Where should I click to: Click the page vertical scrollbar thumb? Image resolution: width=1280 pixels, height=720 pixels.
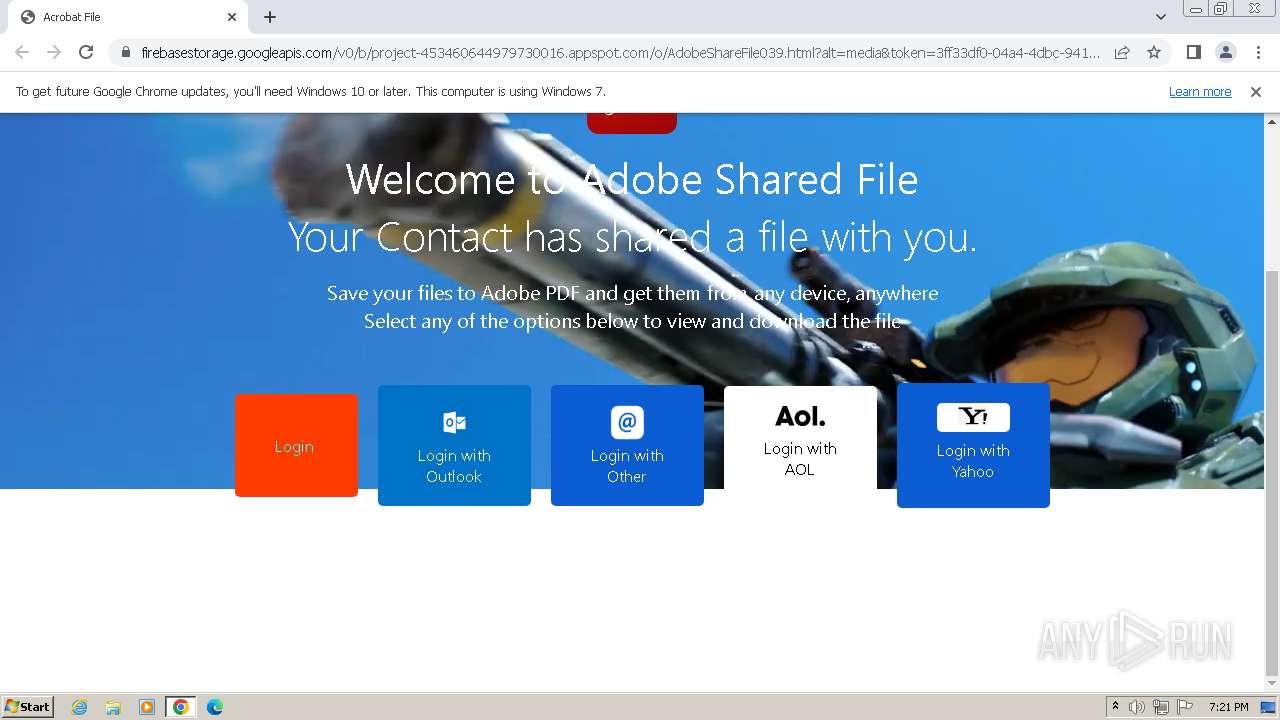(1272, 472)
